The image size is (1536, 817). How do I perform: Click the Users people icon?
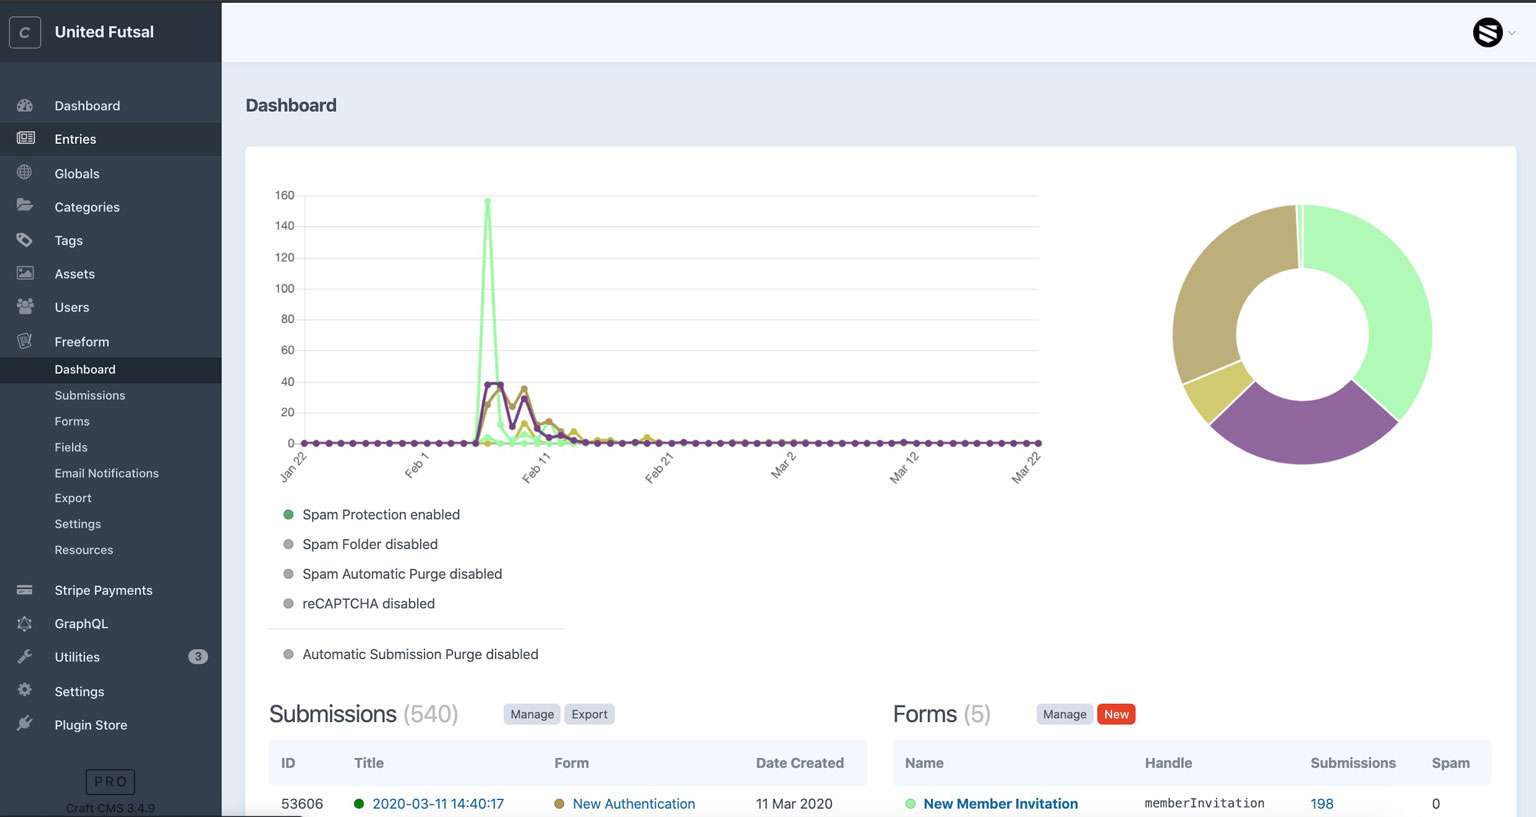click(25, 306)
